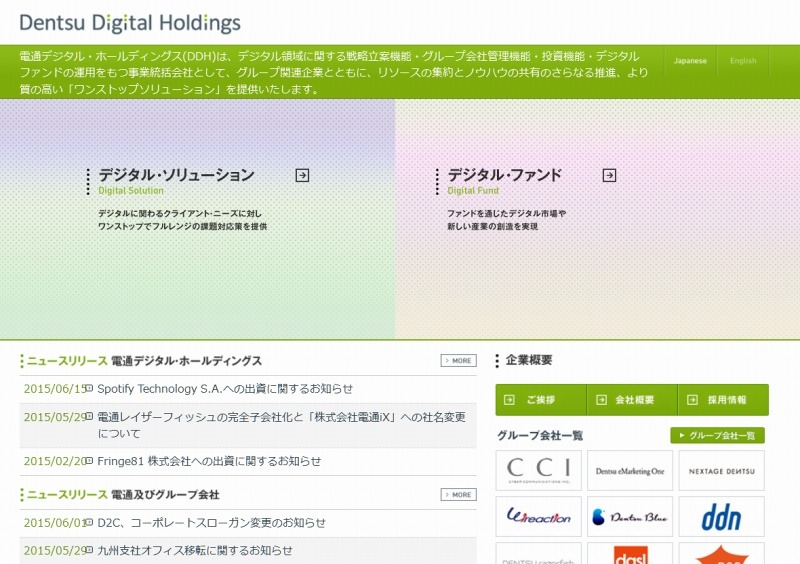The height and width of the screenshot is (564, 800).
Task: Click MORE for 電通及びグループ会社 news
Action: [459, 495]
